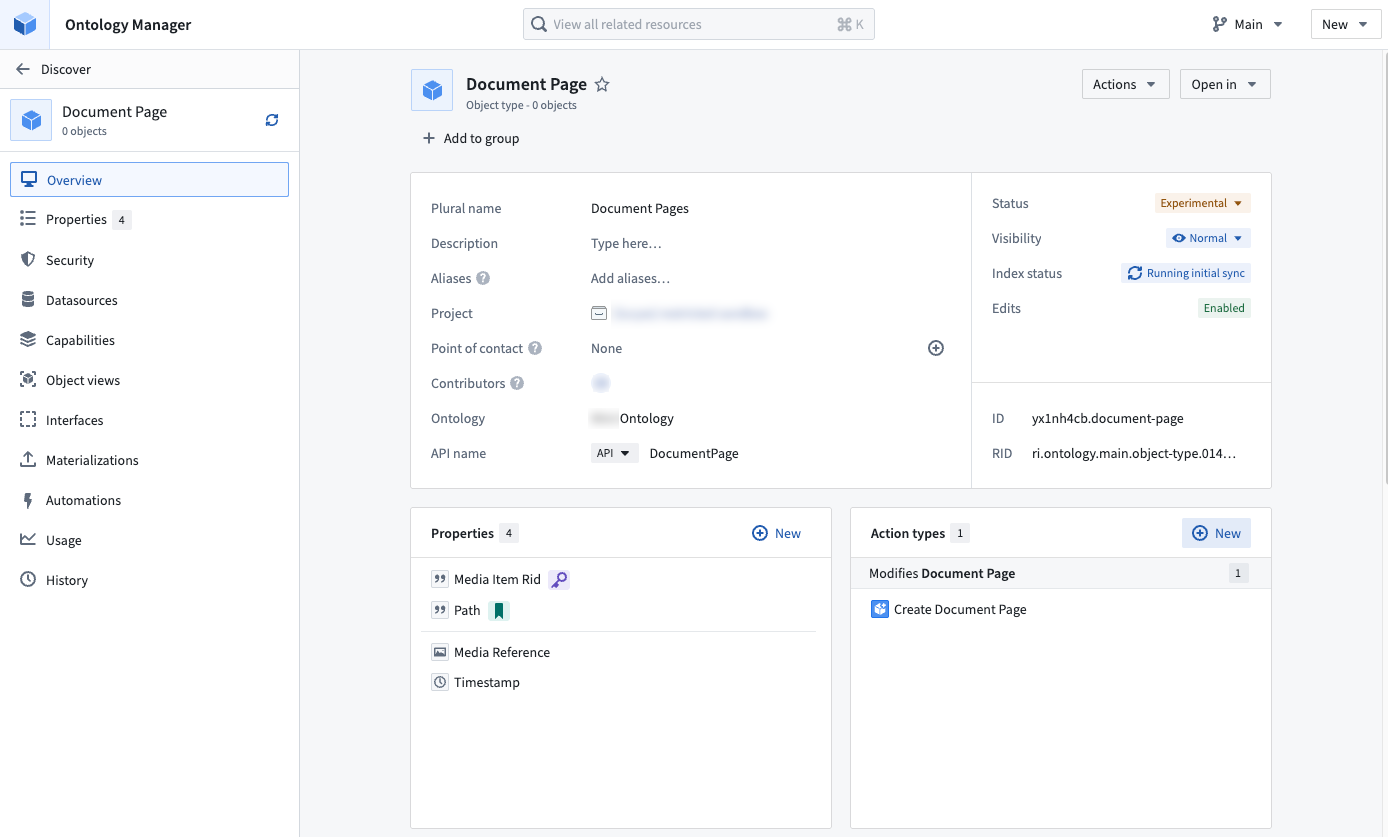This screenshot has width=1388, height=837.
Task: Open the Automations section
Action: click(85, 500)
